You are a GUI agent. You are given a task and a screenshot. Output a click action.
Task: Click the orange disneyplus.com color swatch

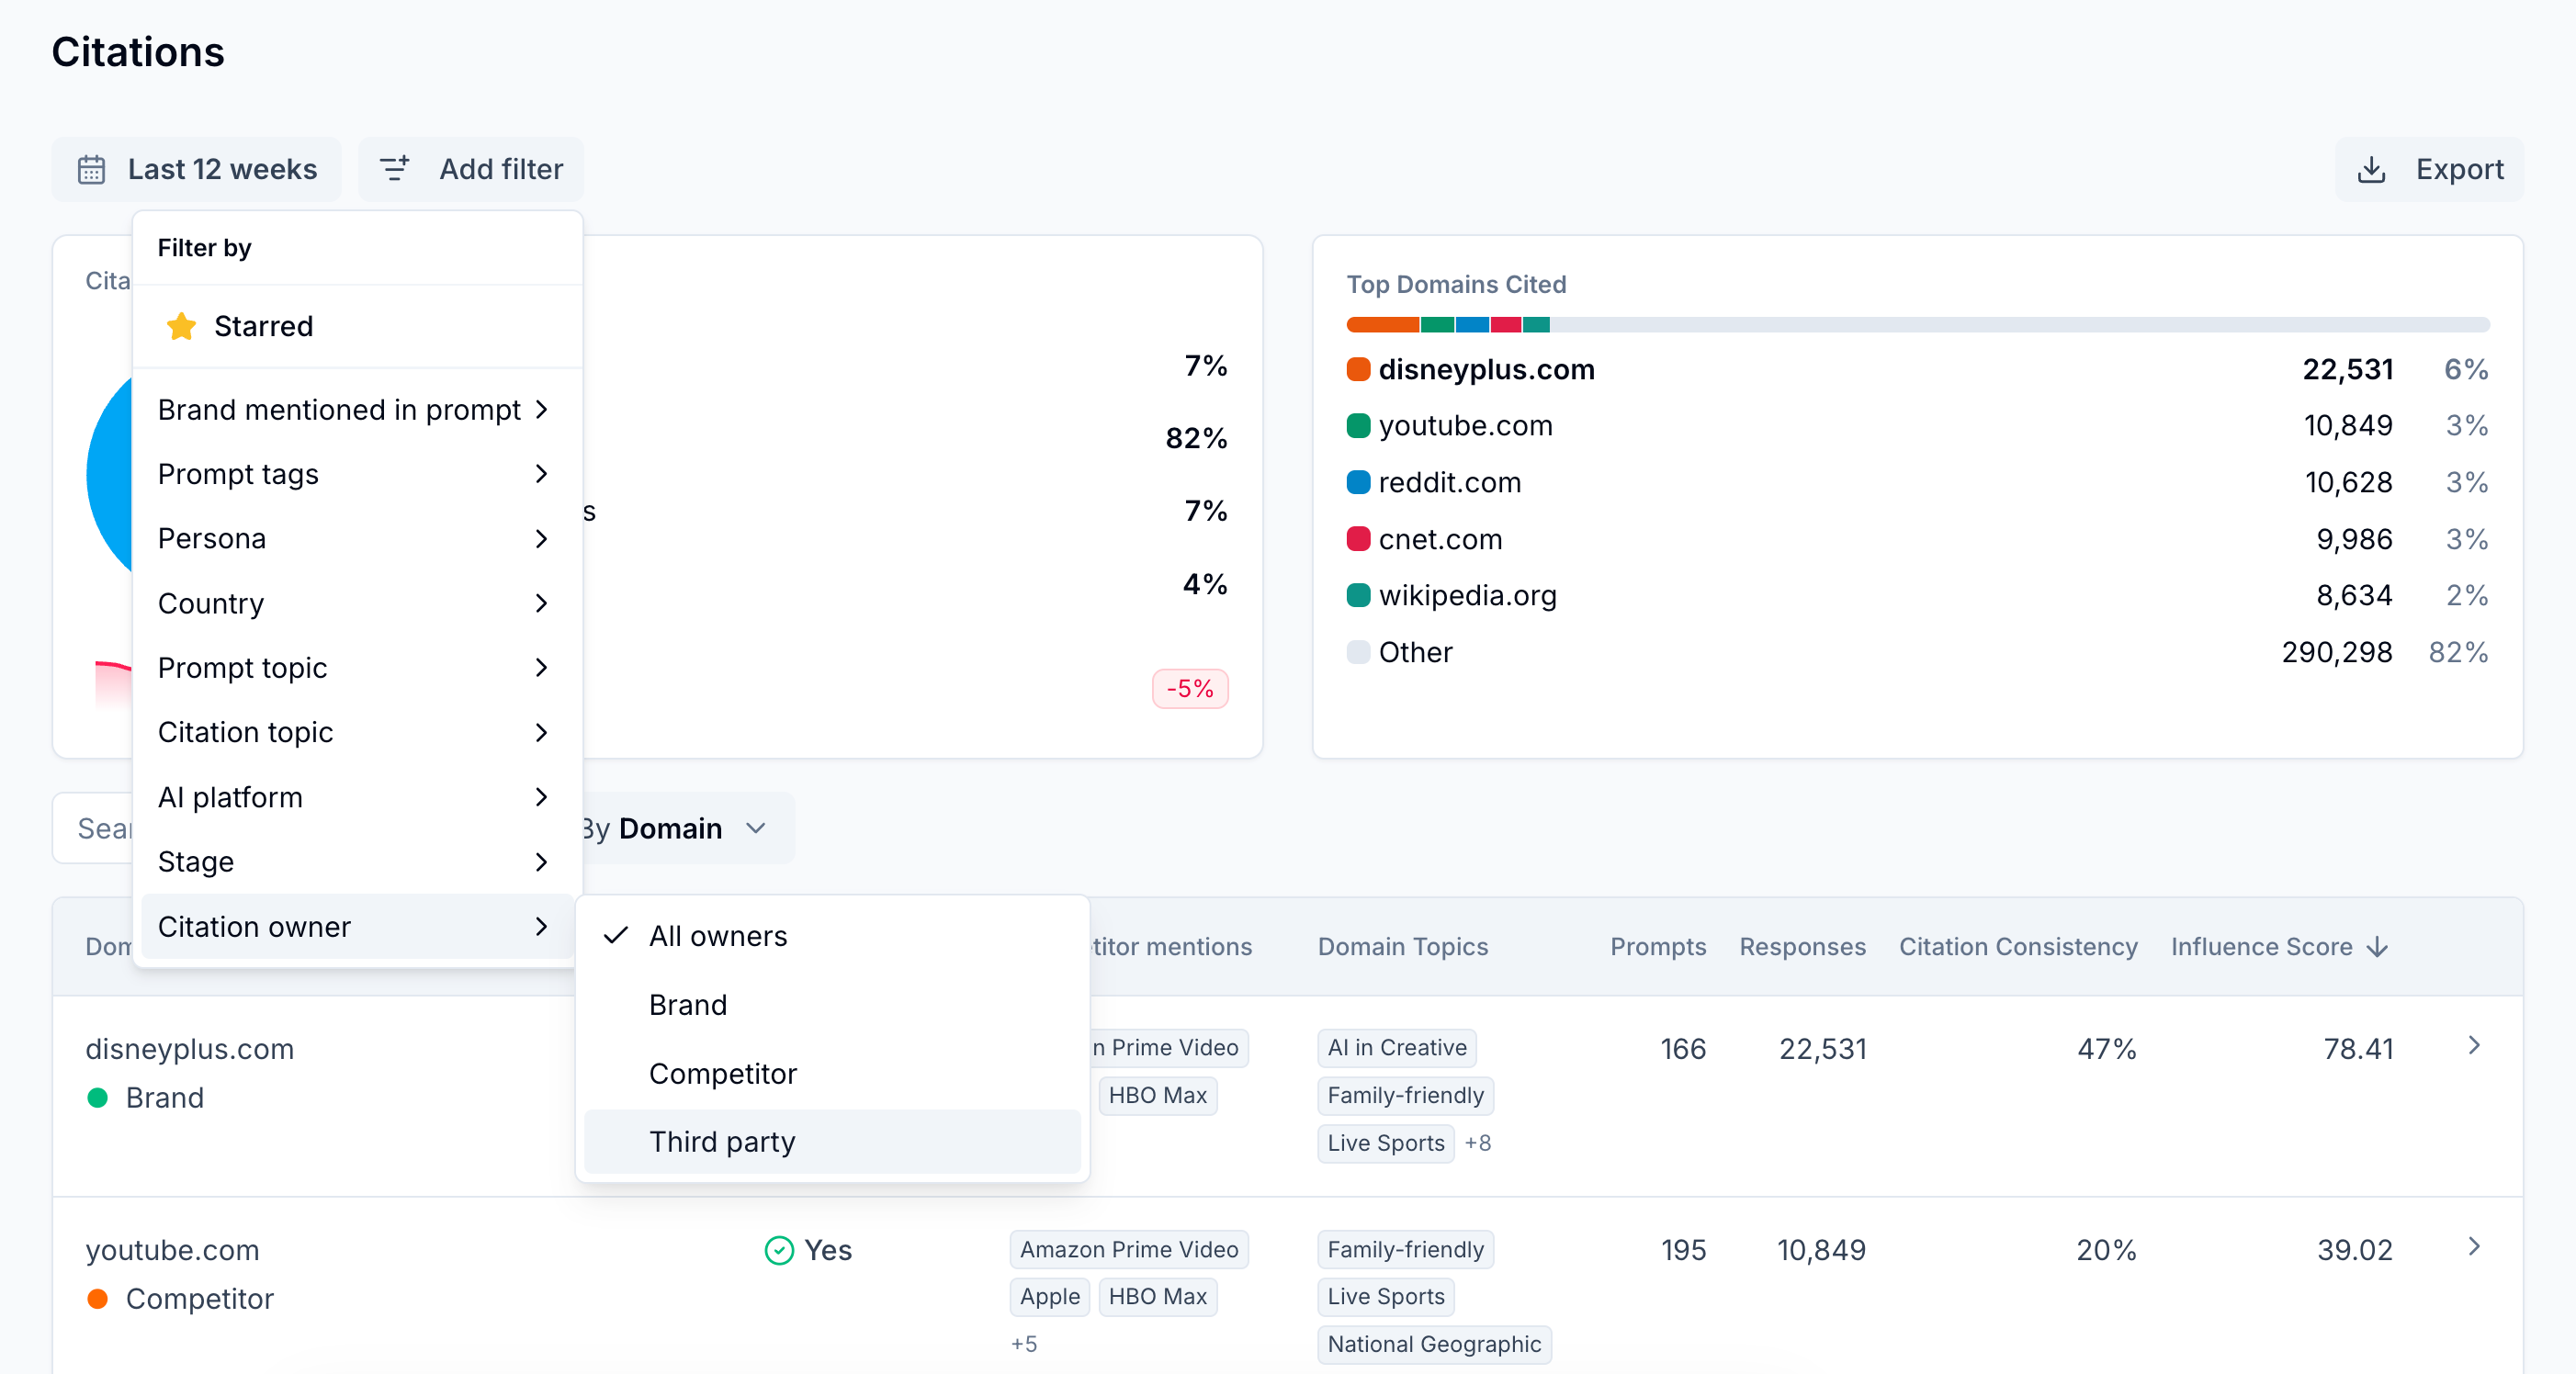click(x=1357, y=369)
